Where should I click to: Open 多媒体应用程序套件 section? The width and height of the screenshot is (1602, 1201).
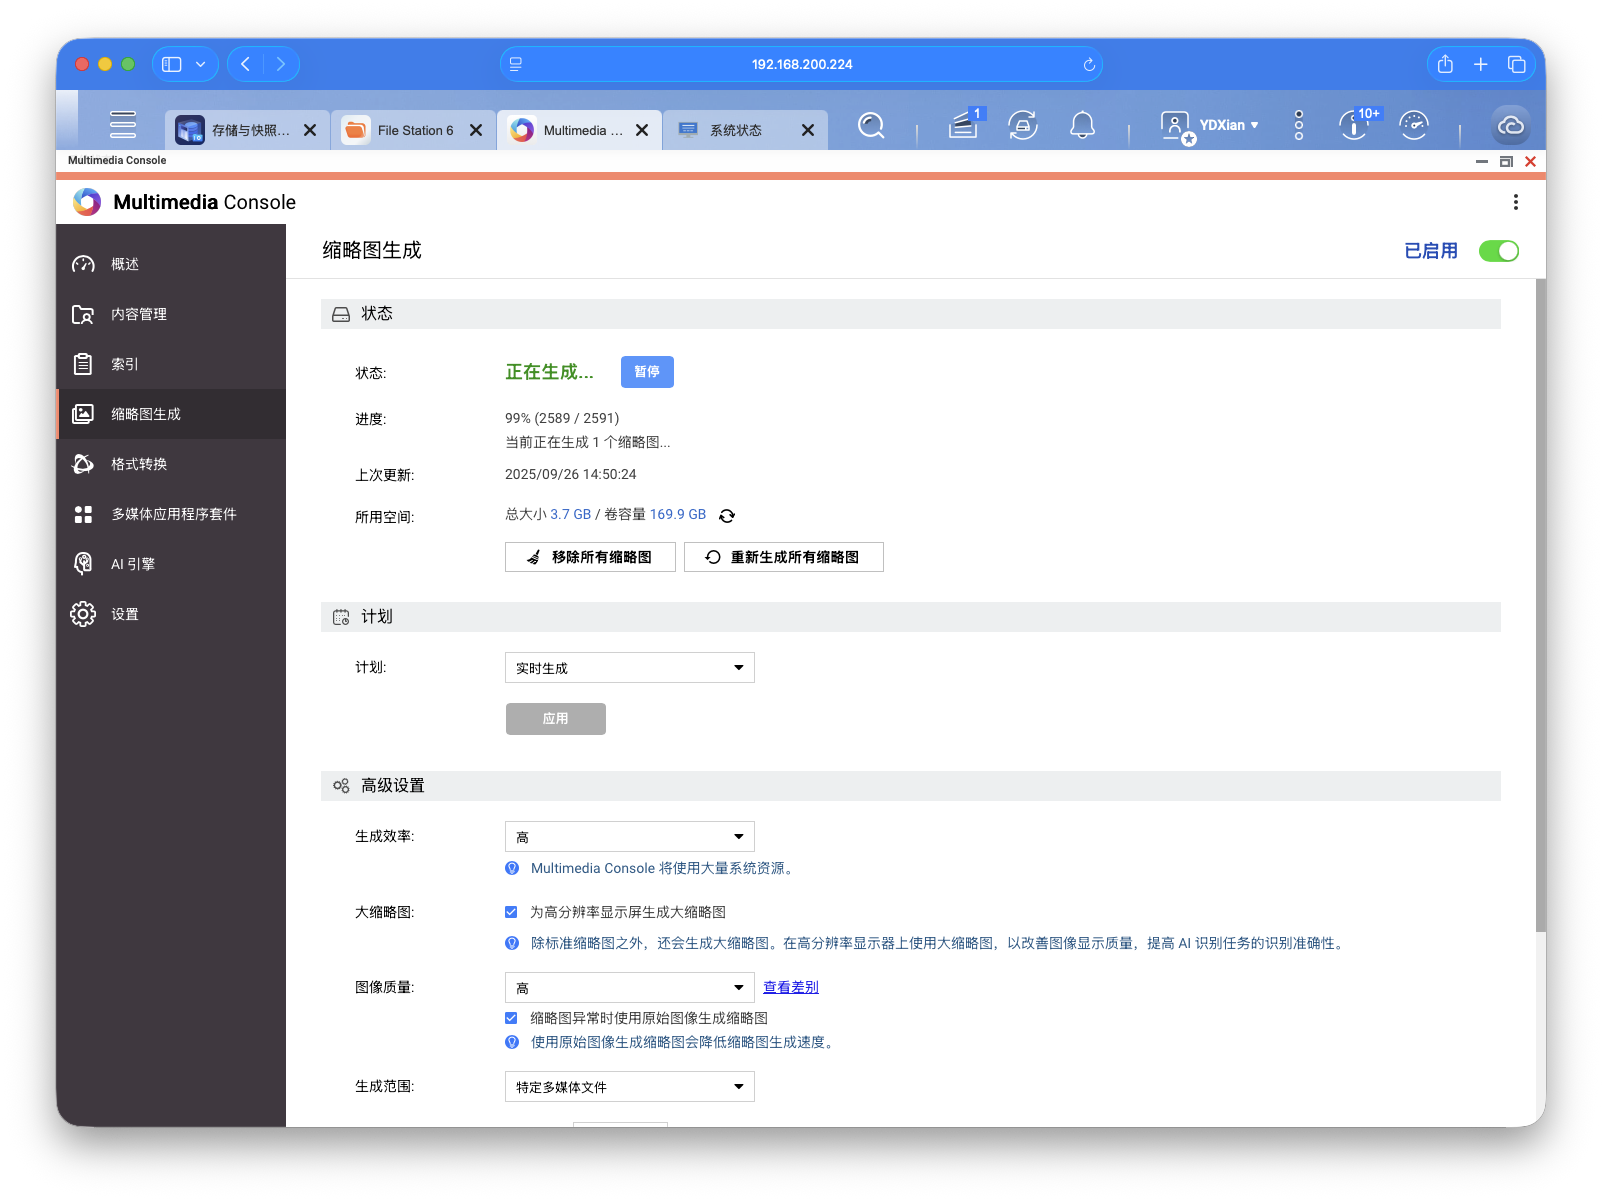174,513
